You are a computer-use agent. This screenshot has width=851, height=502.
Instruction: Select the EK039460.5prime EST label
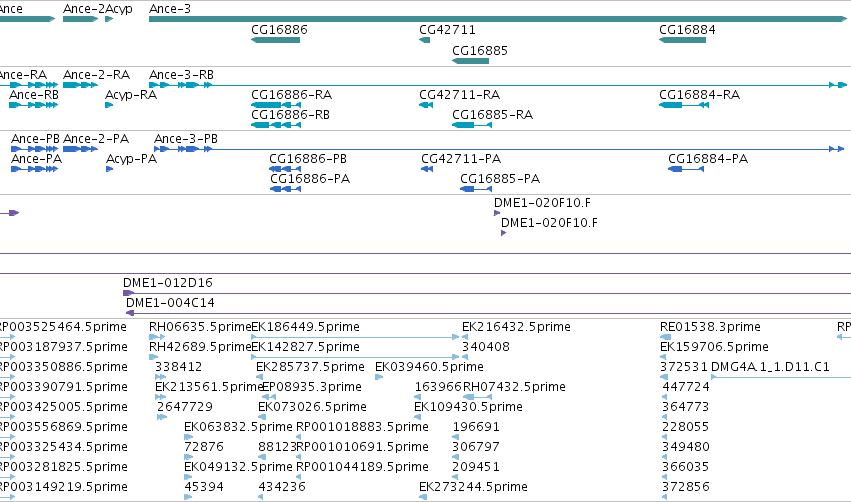pos(429,367)
